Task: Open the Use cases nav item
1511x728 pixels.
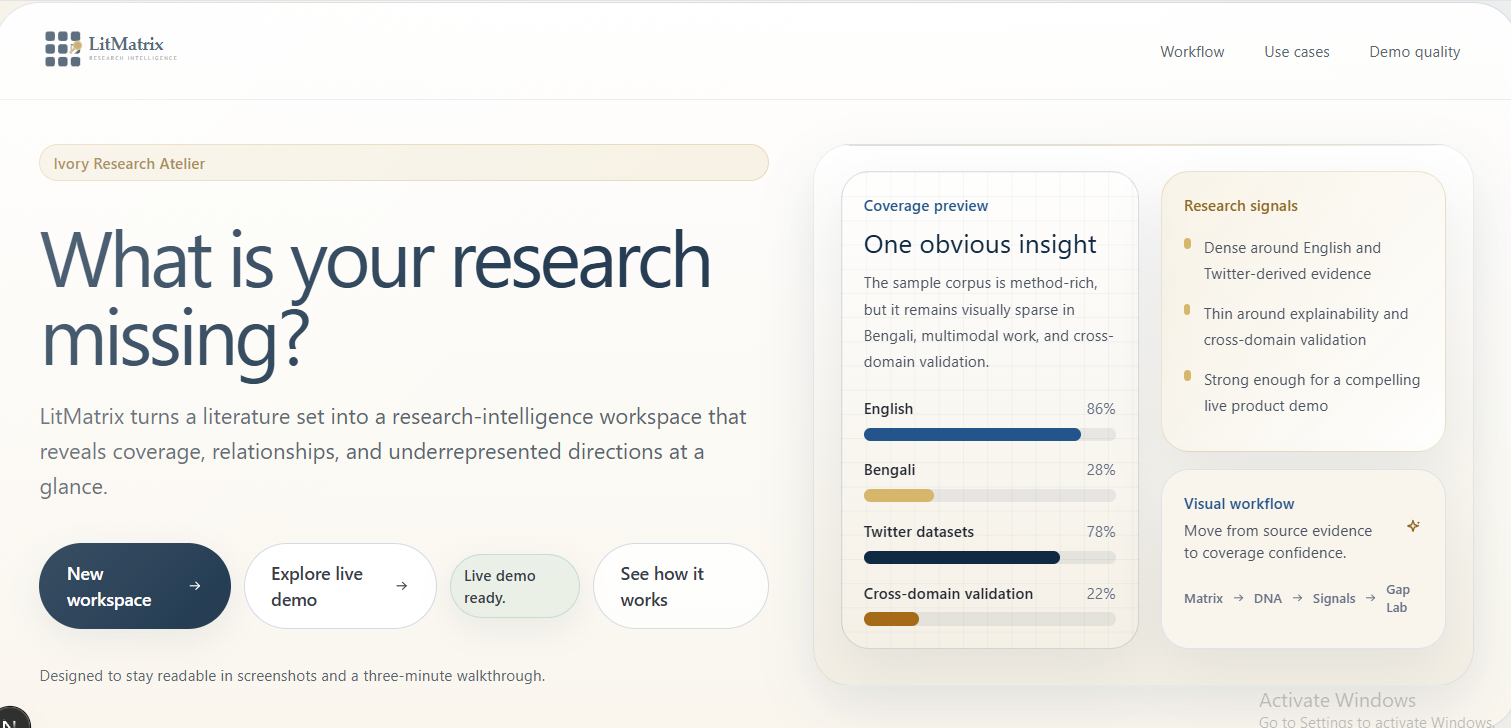Action: click(x=1297, y=52)
